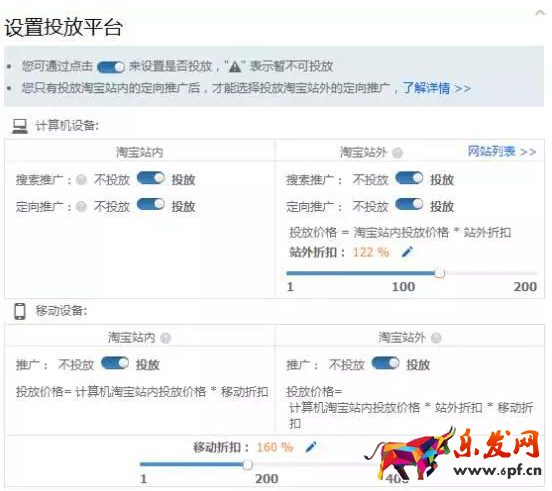Click the 站外折扣 slider handle
Image resolution: width=552 pixels, height=491 pixels.
(x=439, y=273)
